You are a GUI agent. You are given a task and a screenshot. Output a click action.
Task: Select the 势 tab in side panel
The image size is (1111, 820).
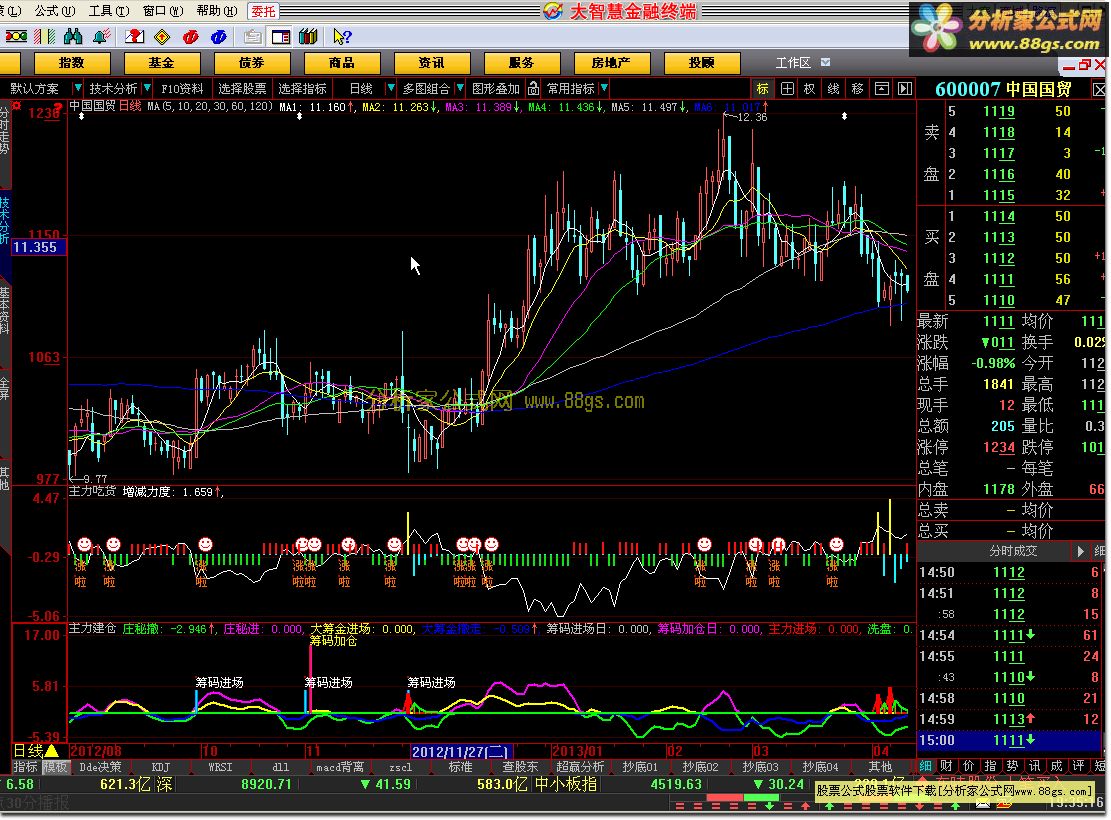[x=1013, y=766]
